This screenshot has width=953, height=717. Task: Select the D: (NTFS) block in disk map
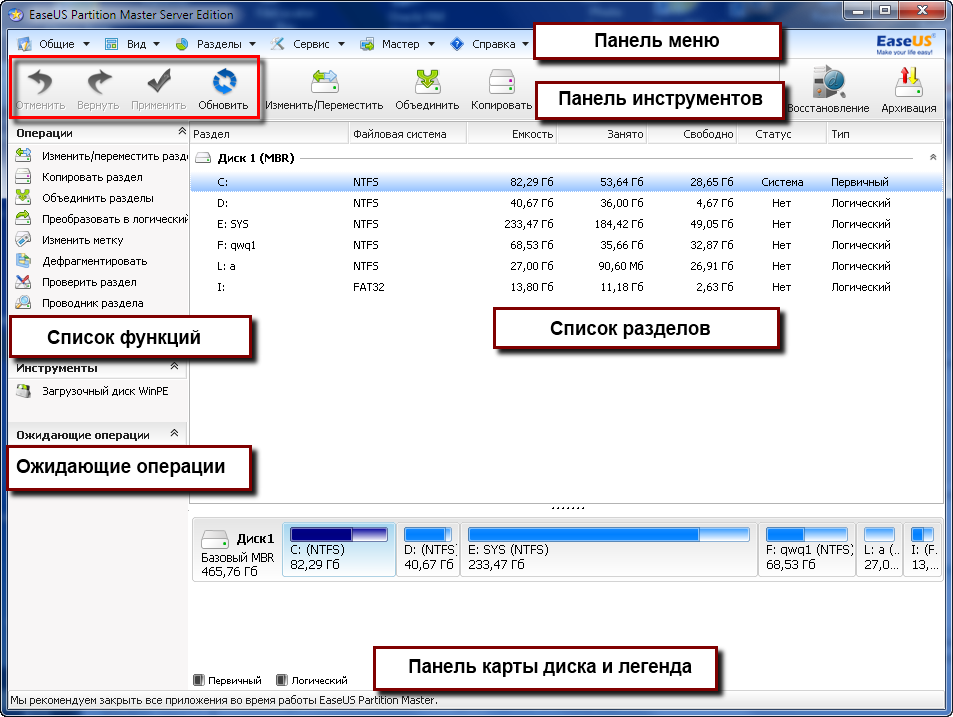428,550
